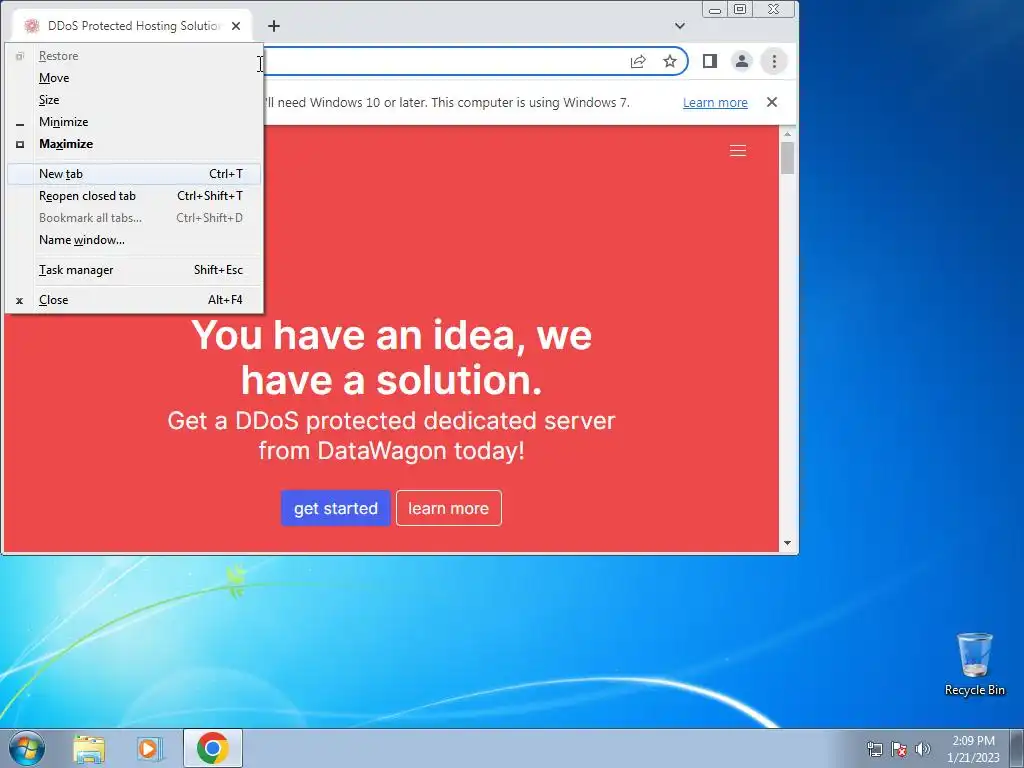Click the Share this page icon
Screen dimensions: 1024x768
tap(638, 61)
